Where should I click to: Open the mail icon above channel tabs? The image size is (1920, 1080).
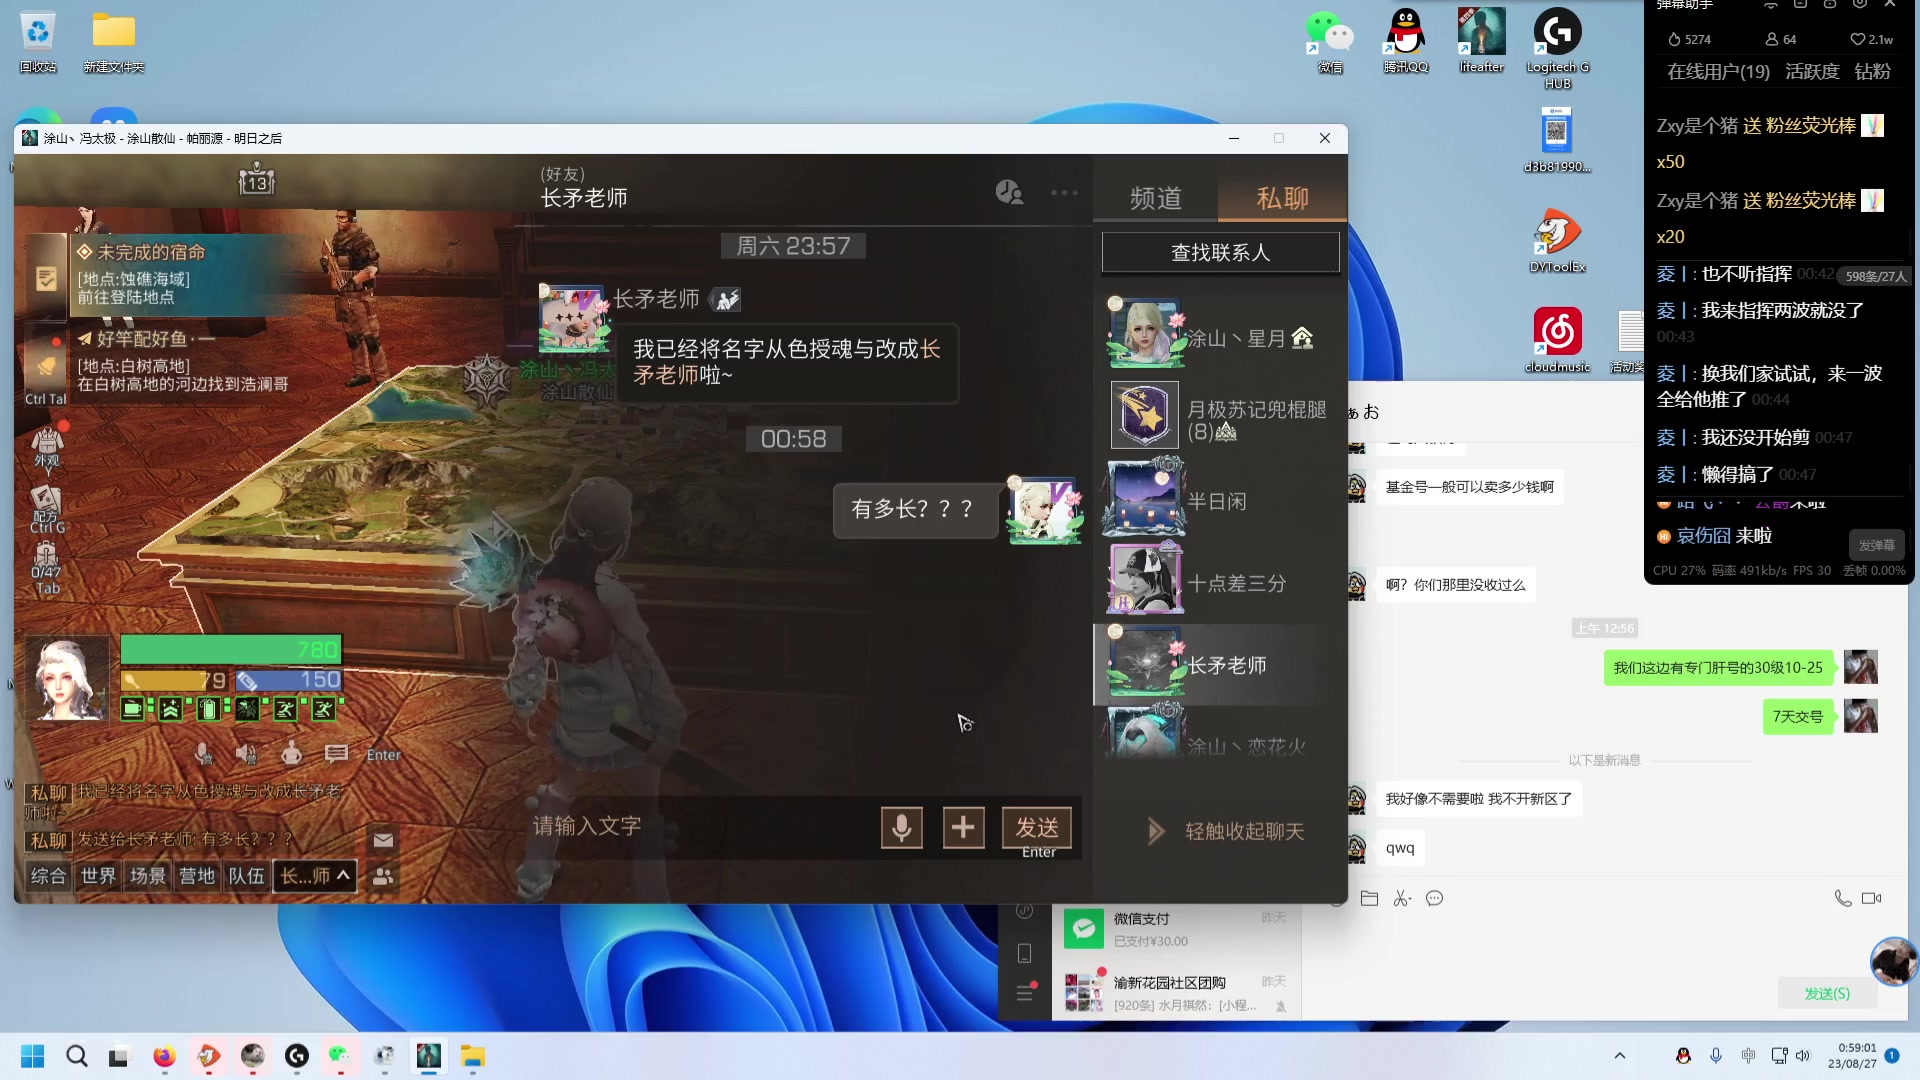coord(383,840)
